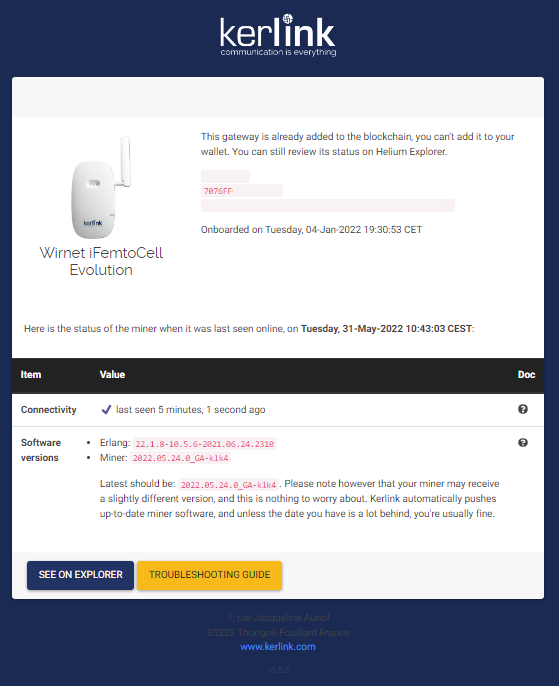The height and width of the screenshot is (686, 559).
Task: Click the Kerlink logo at top
Action: coord(278,35)
